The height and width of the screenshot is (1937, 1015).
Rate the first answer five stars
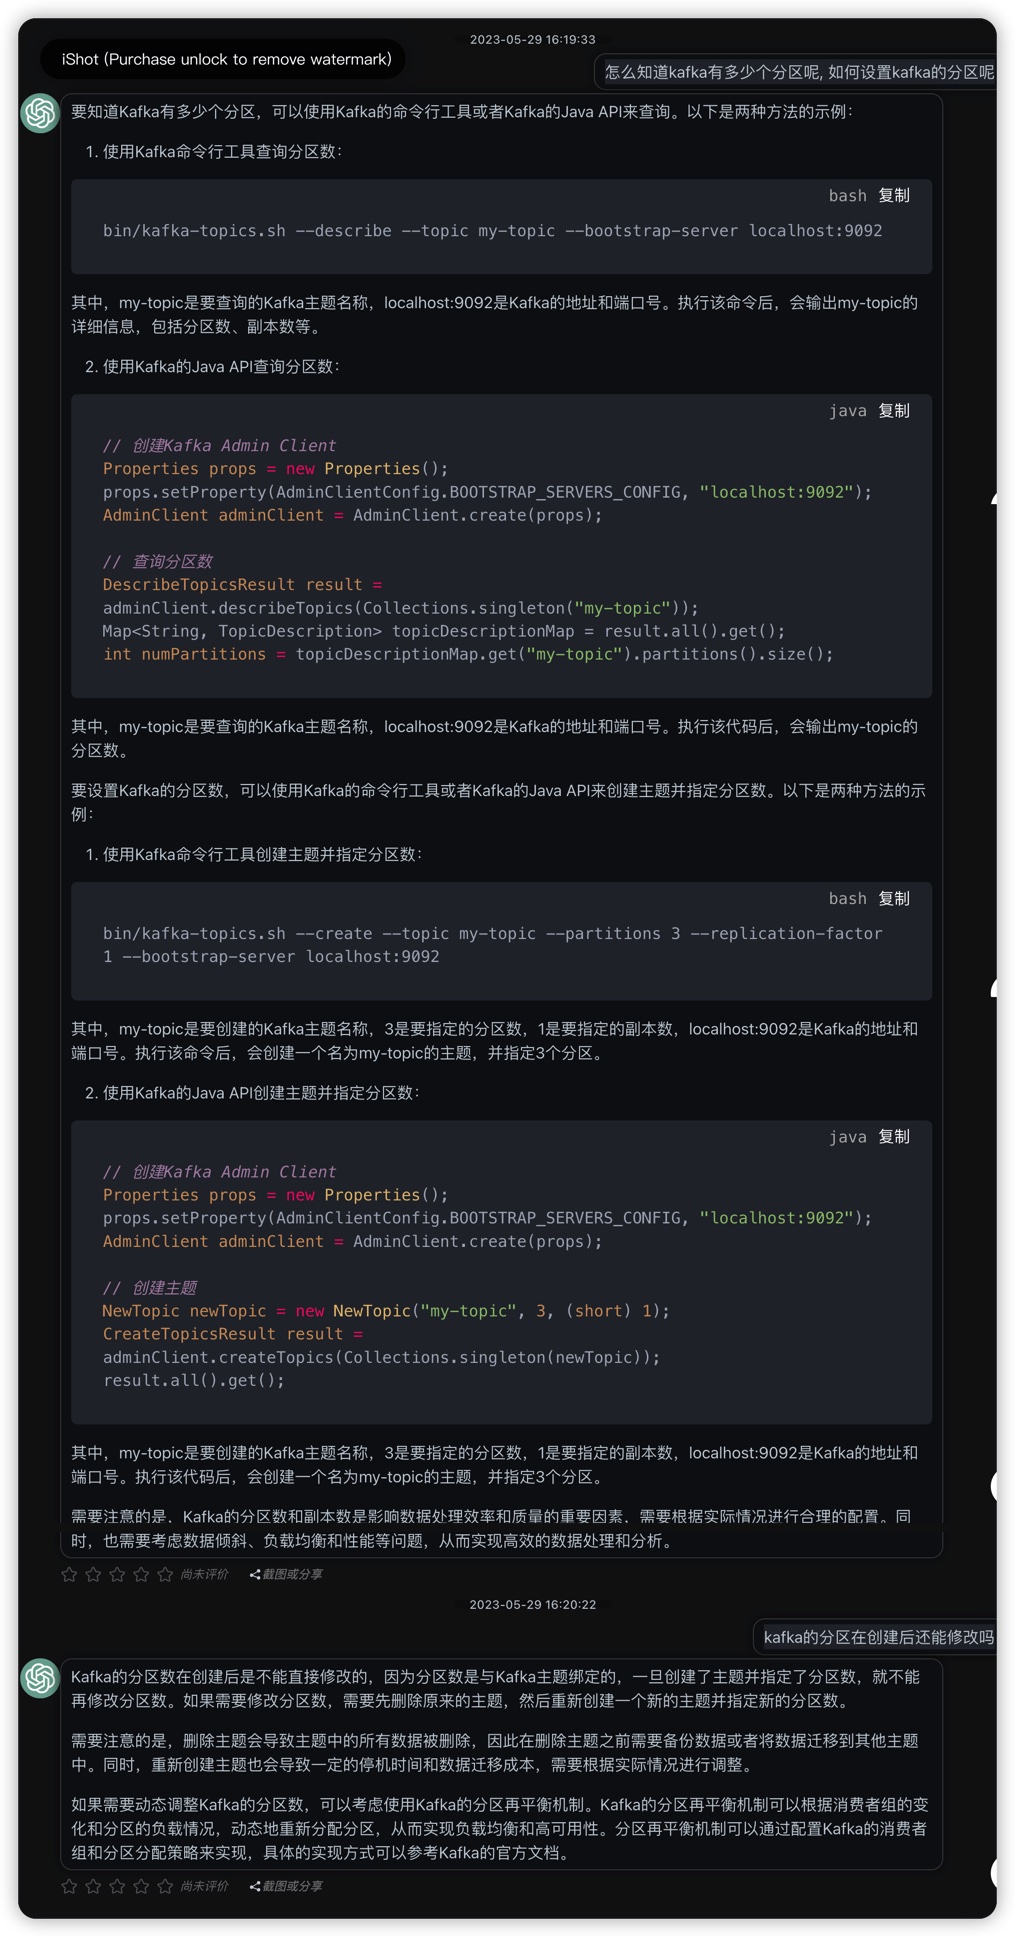pyautogui.click(x=165, y=1574)
